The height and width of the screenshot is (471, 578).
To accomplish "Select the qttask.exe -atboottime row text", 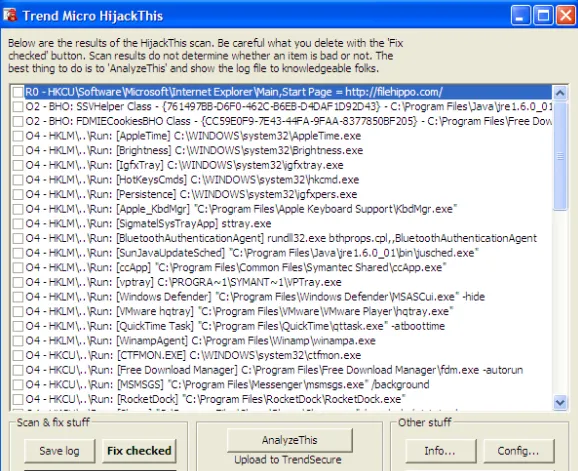I will [x=235, y=326].
